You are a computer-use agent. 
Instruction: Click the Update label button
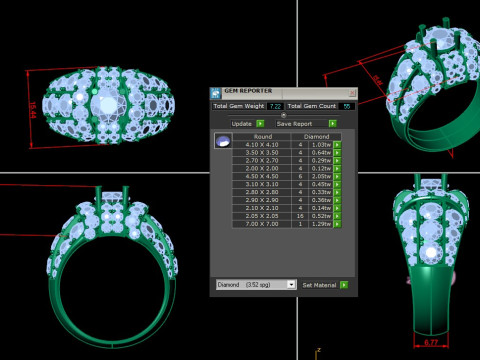click(x=242, y=124)
